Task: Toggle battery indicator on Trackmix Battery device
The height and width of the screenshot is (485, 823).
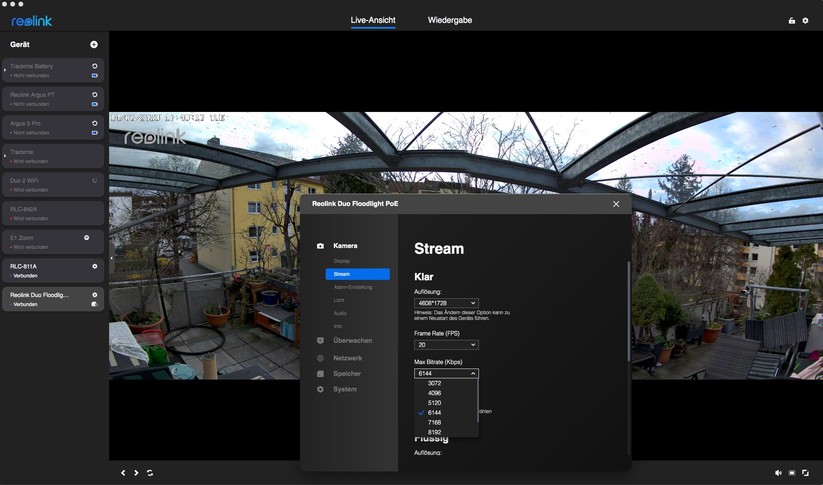Action: point(95,75)
